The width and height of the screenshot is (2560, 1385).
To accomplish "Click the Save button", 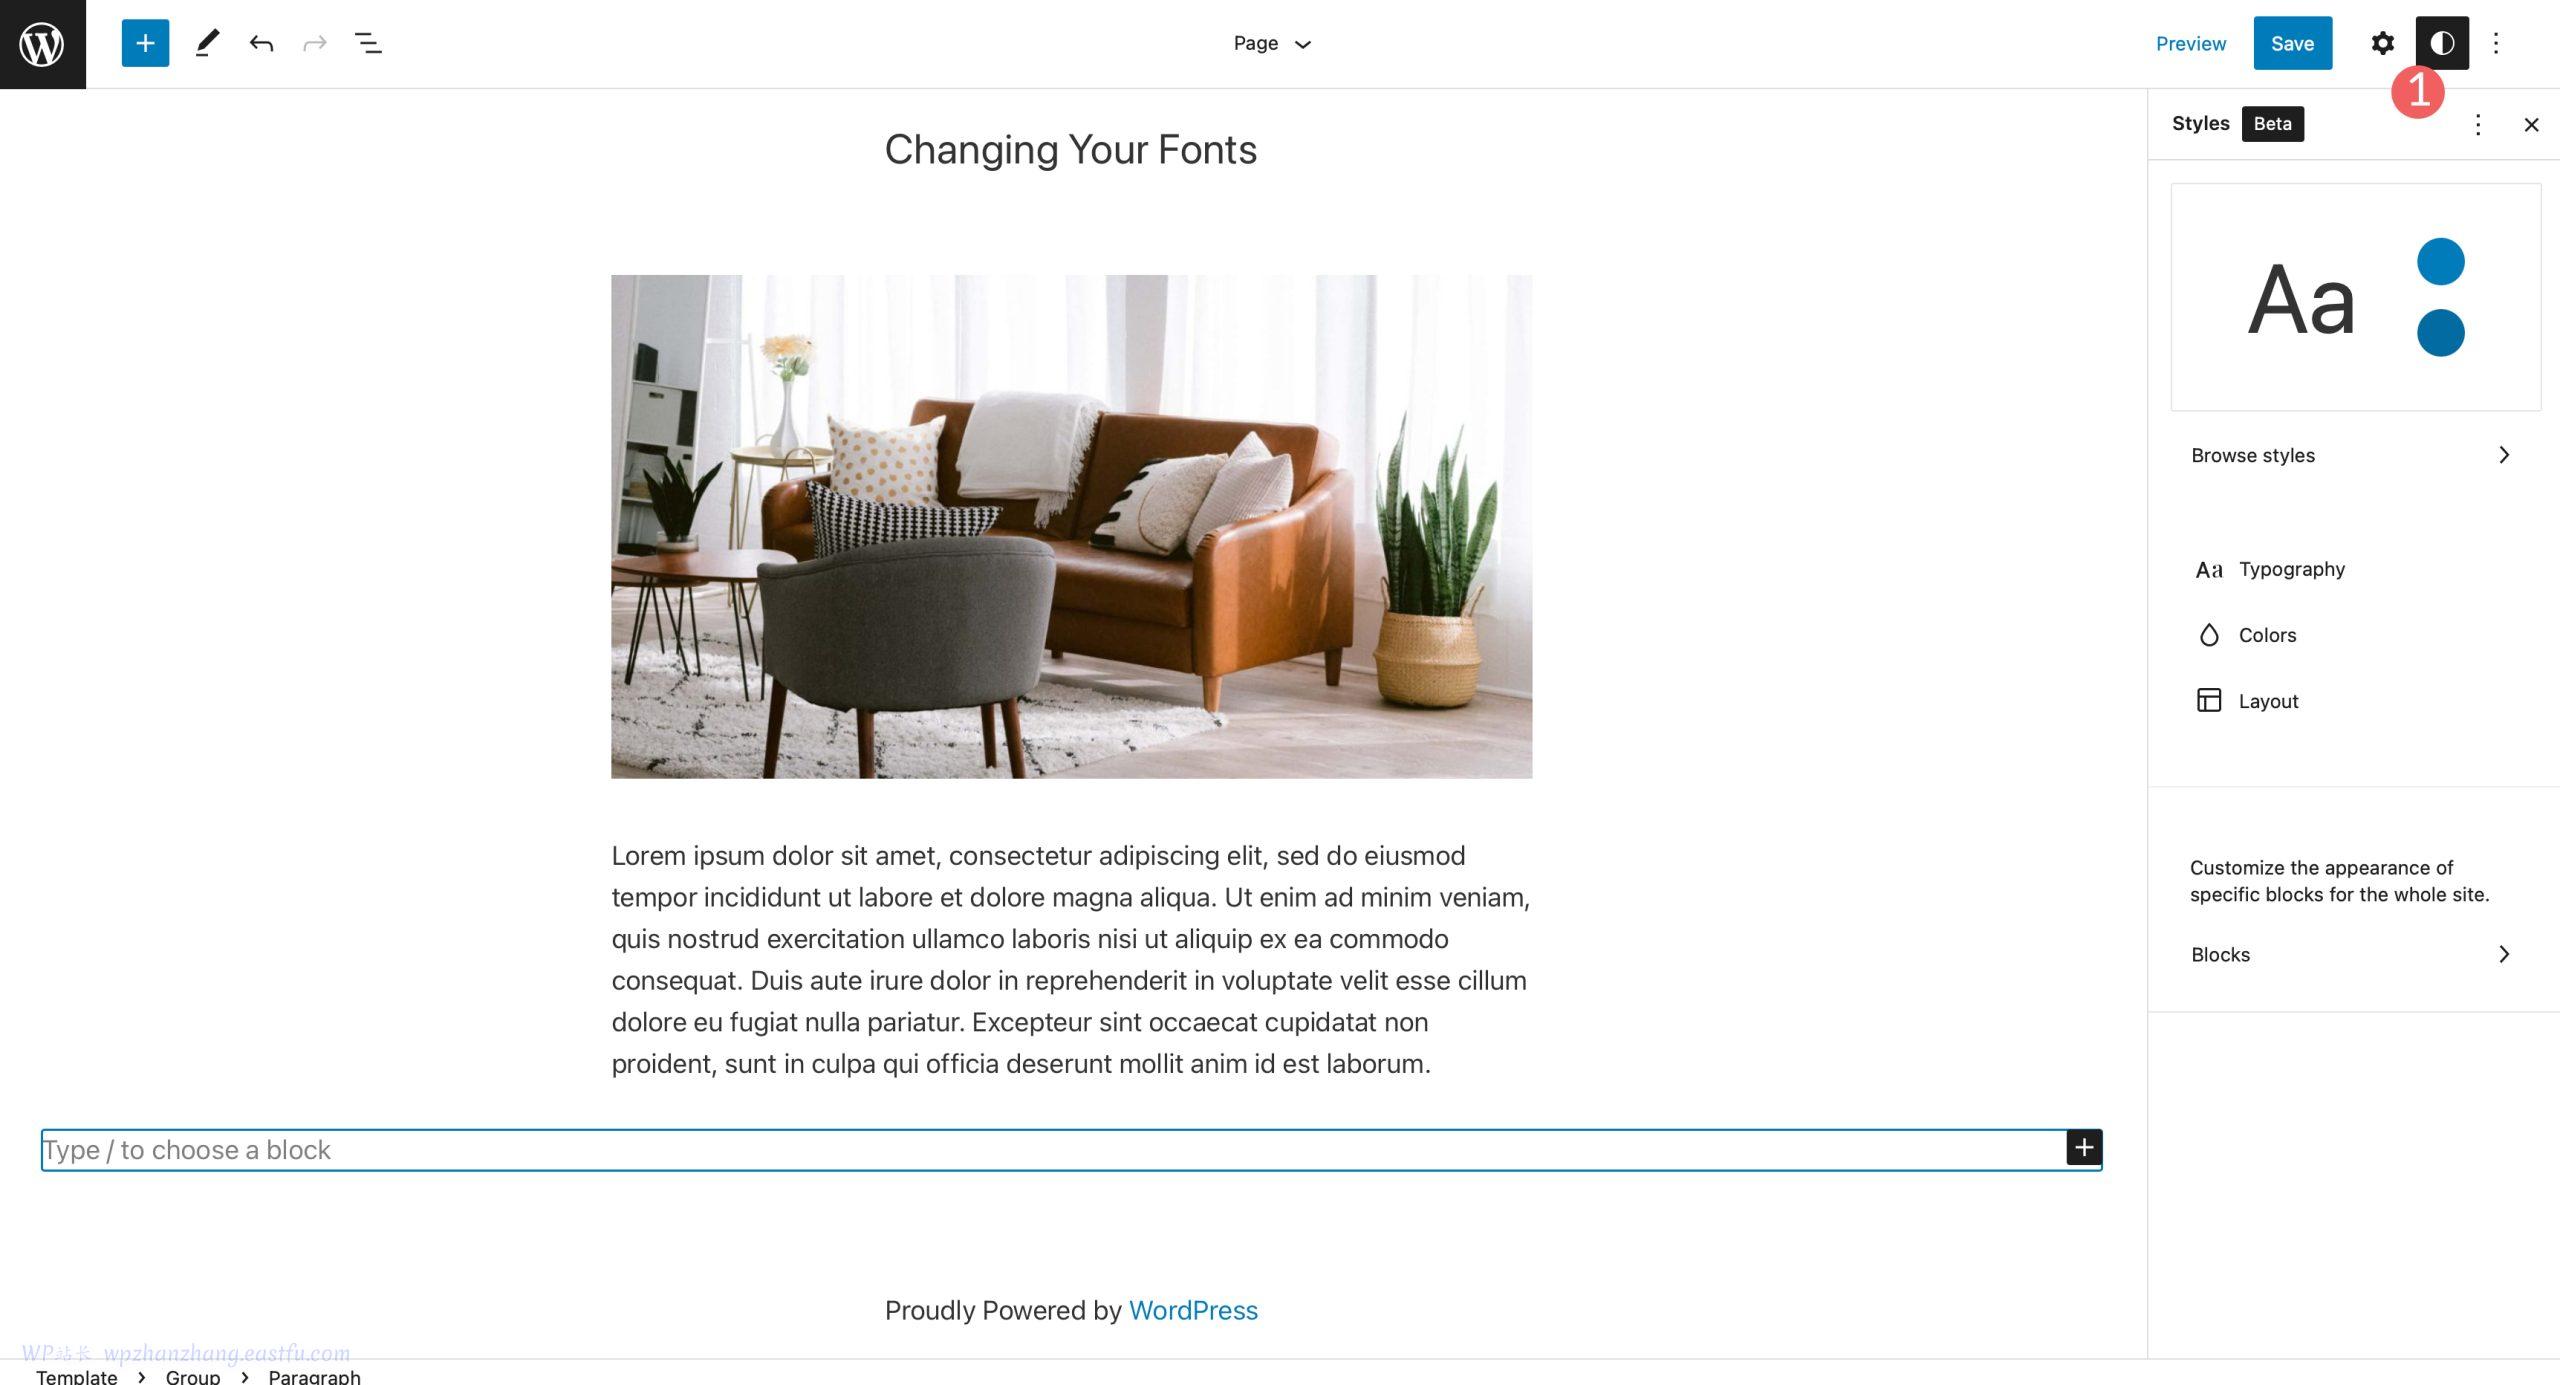I will pos(2292,43).
